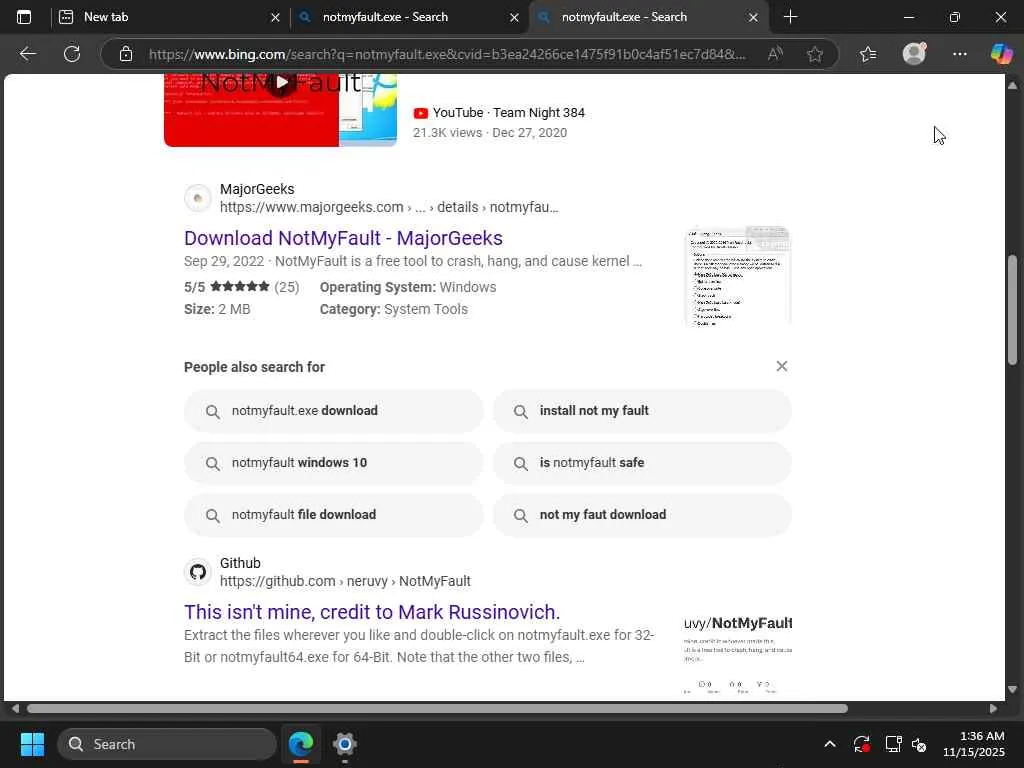Click the MajorGeeks site name text
Viewport: 1024px width, 768px height.
pos(257,189)
